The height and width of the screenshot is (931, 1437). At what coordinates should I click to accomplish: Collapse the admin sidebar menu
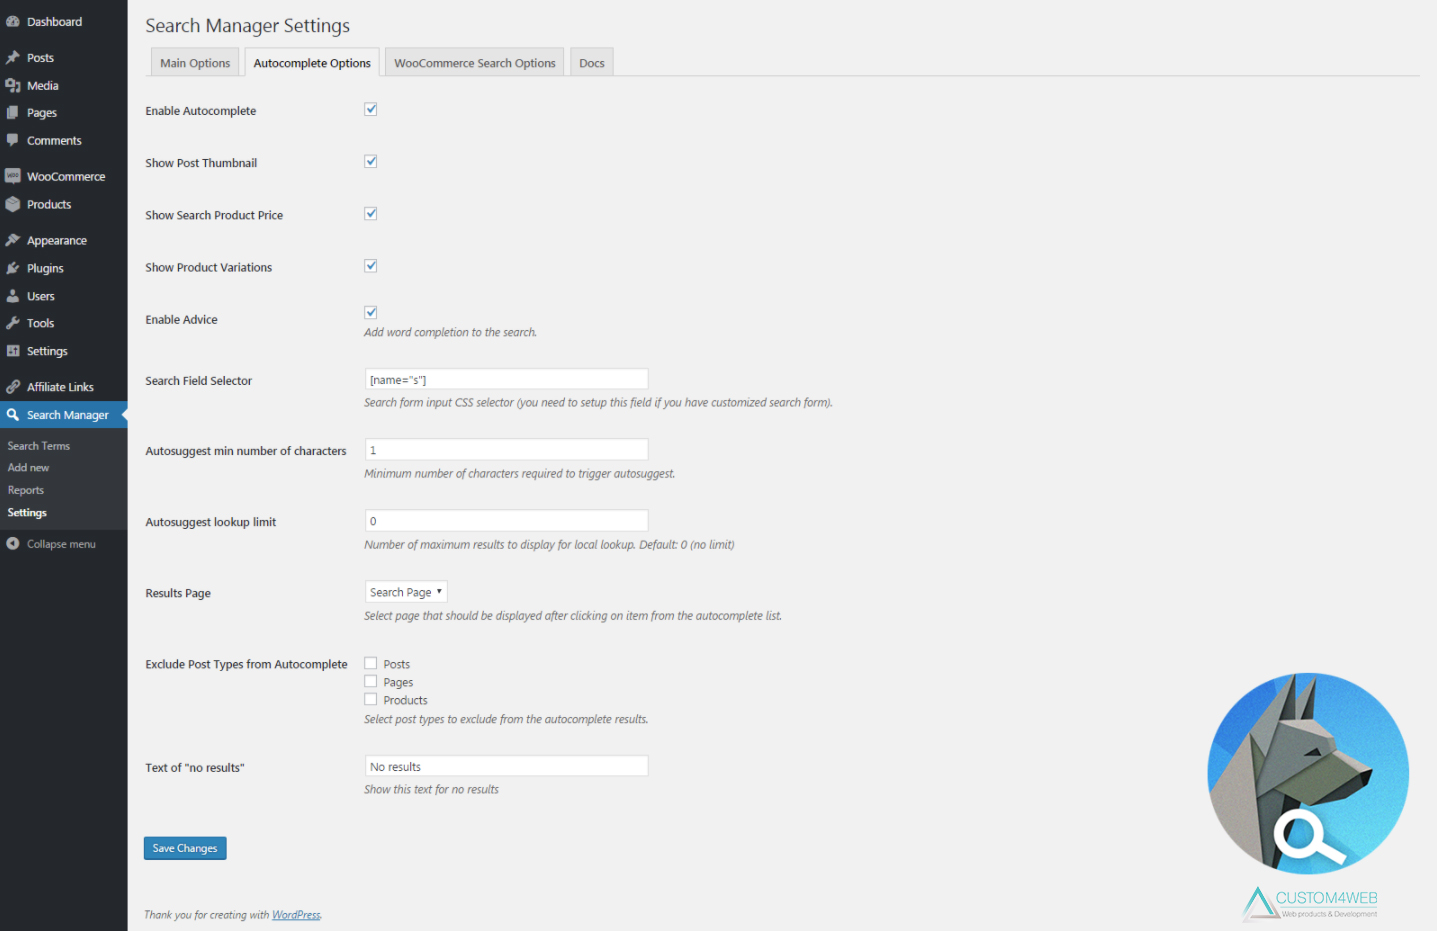tap(52, 544)
